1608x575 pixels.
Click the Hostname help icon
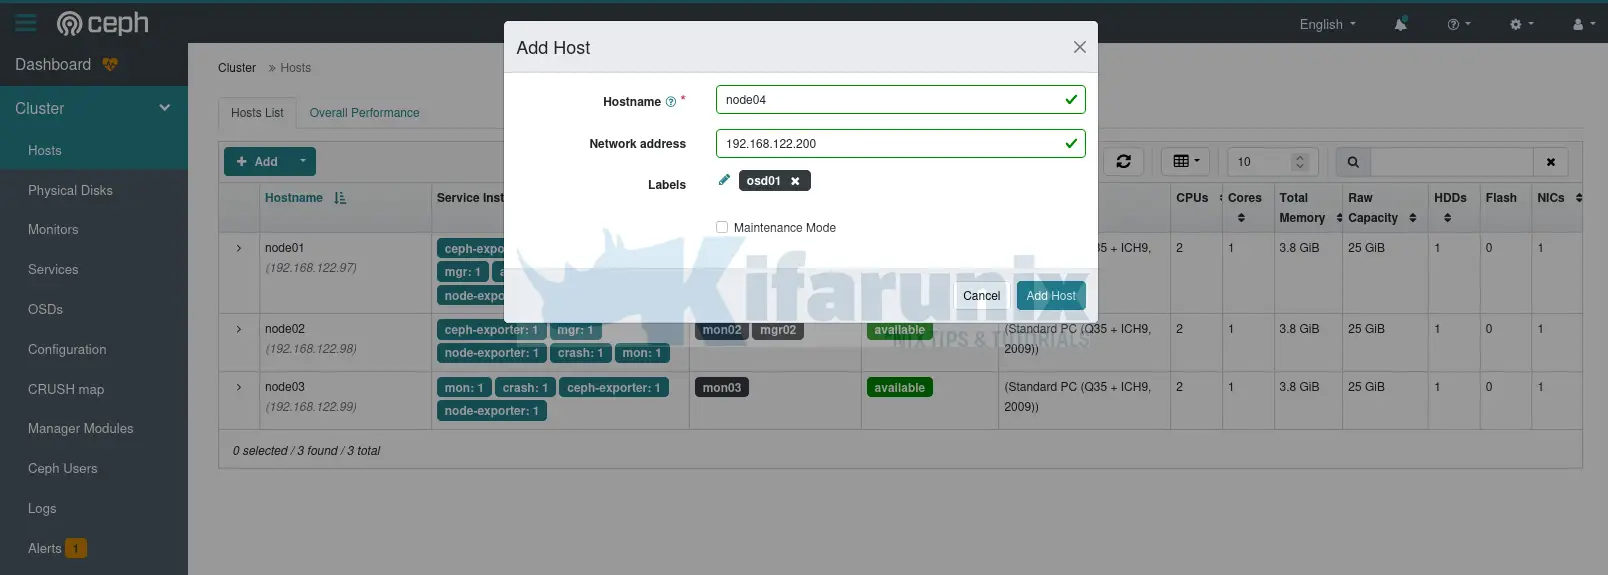pos(671,102)
